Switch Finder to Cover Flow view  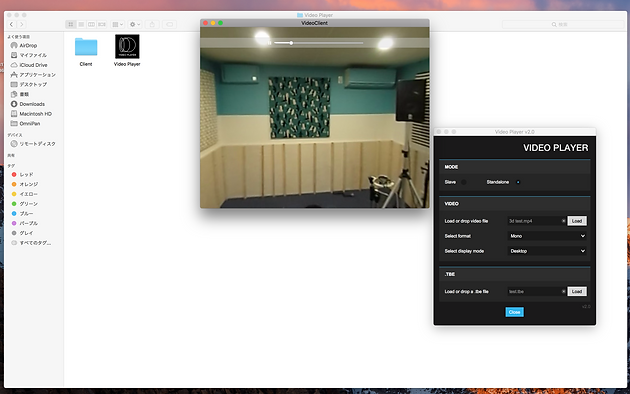[x=102, y=24]
